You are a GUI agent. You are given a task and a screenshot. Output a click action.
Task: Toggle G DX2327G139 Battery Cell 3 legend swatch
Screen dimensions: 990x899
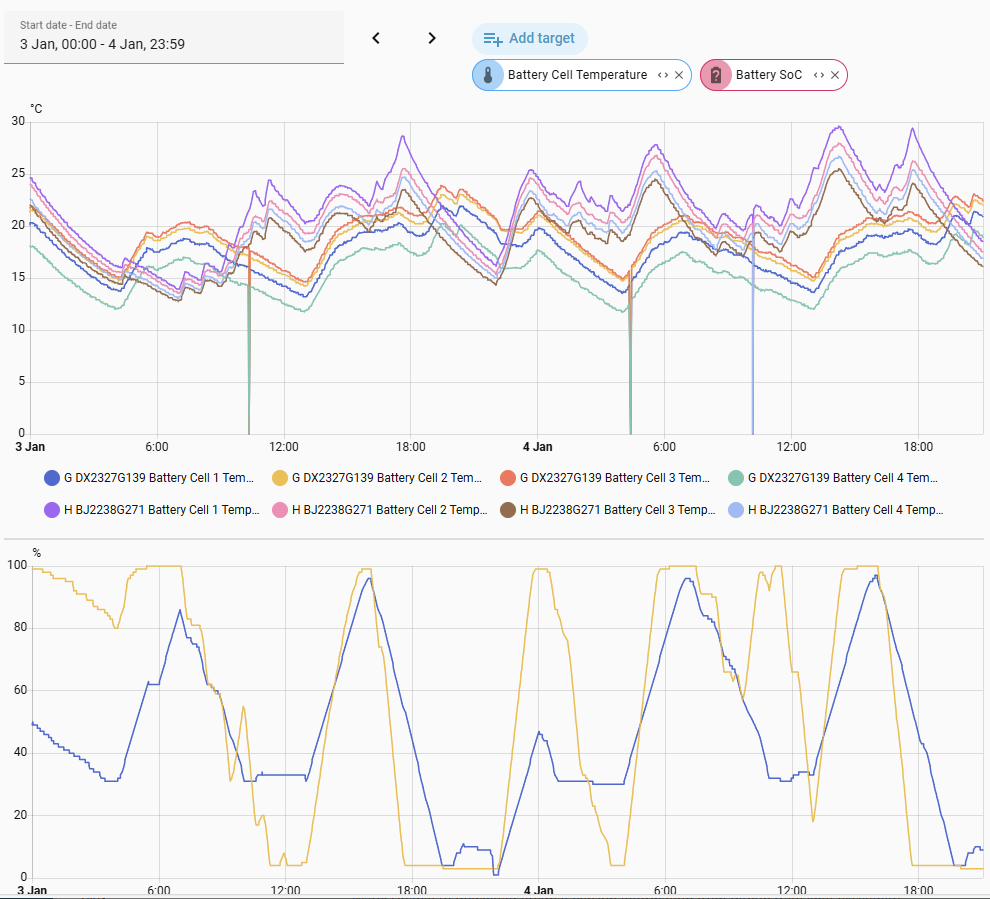pos(508,478)
